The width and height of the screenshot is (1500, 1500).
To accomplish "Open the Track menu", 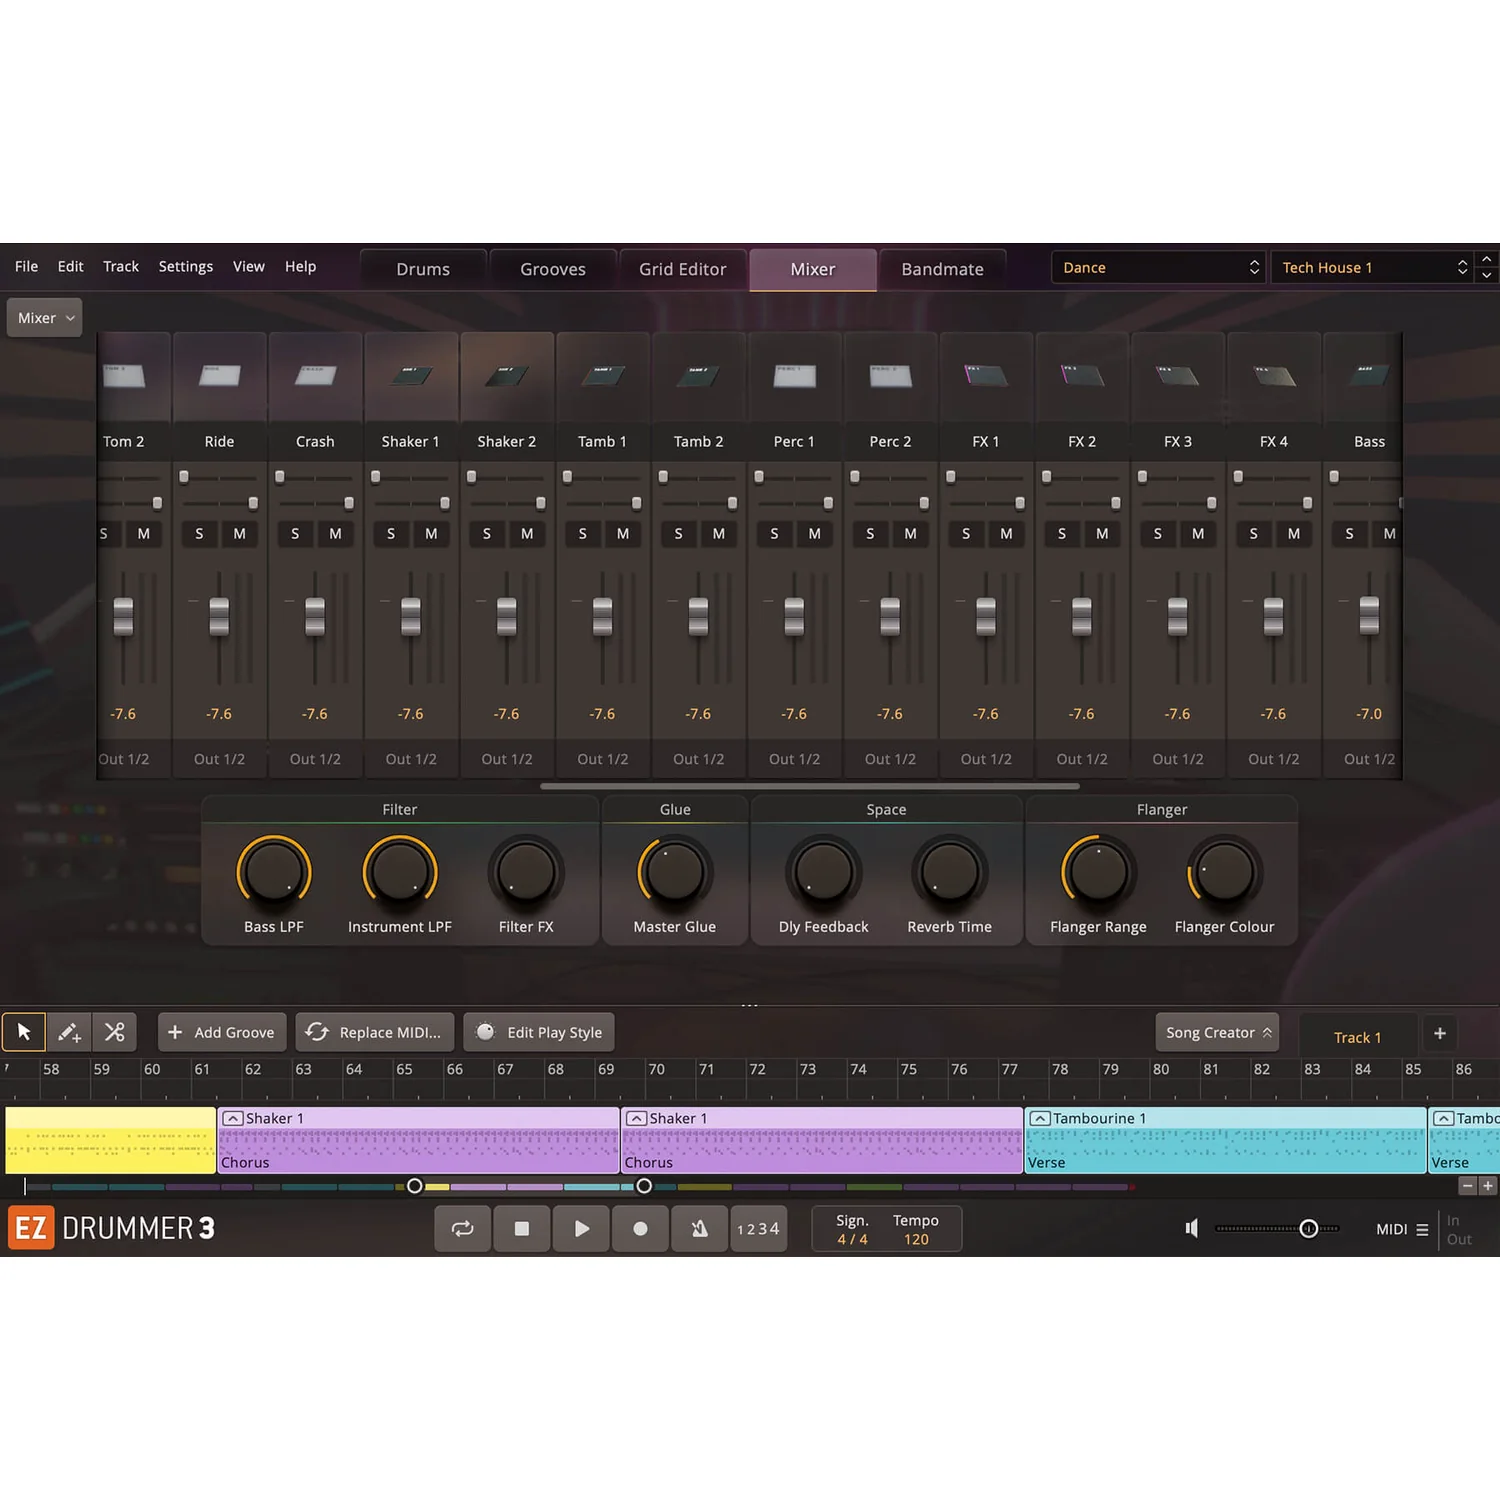I will click(x=121, y=266).
